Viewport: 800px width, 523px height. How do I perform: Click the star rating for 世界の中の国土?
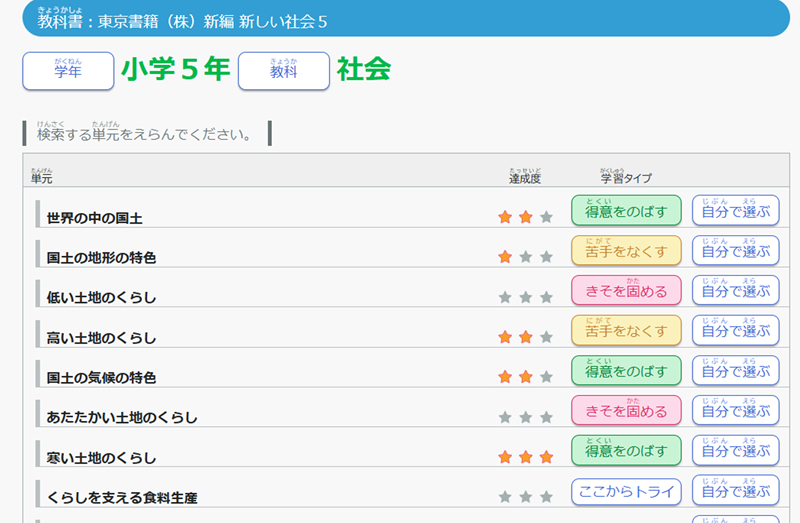pos(525,217)
